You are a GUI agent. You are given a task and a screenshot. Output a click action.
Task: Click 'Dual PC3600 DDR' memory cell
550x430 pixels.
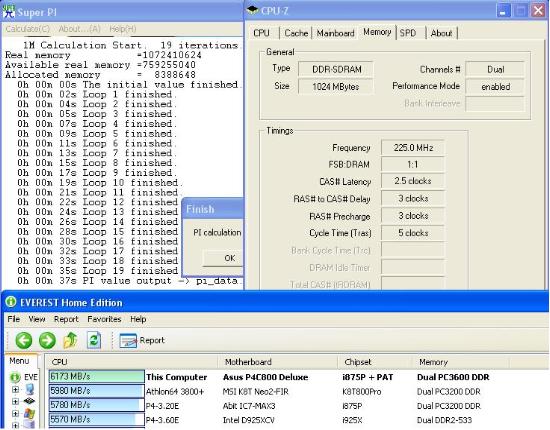coord(453,377)
